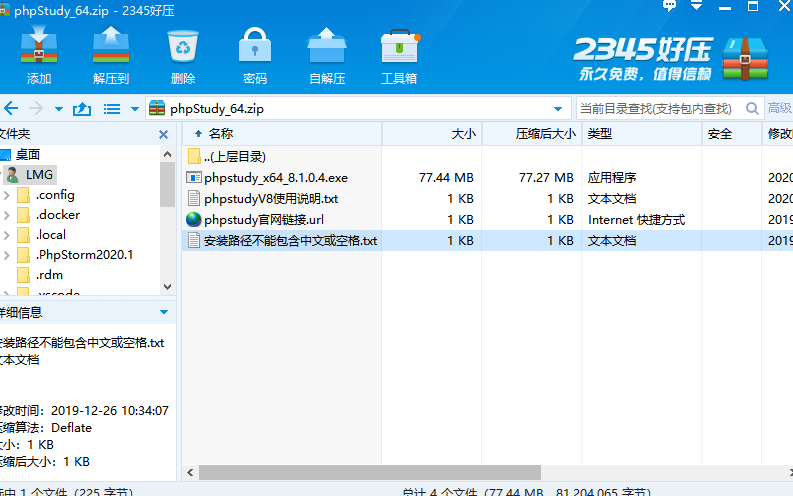This screenshot has width=793, height=496.
Task: Expand the .docker folder node
Action: pos(7,215)
